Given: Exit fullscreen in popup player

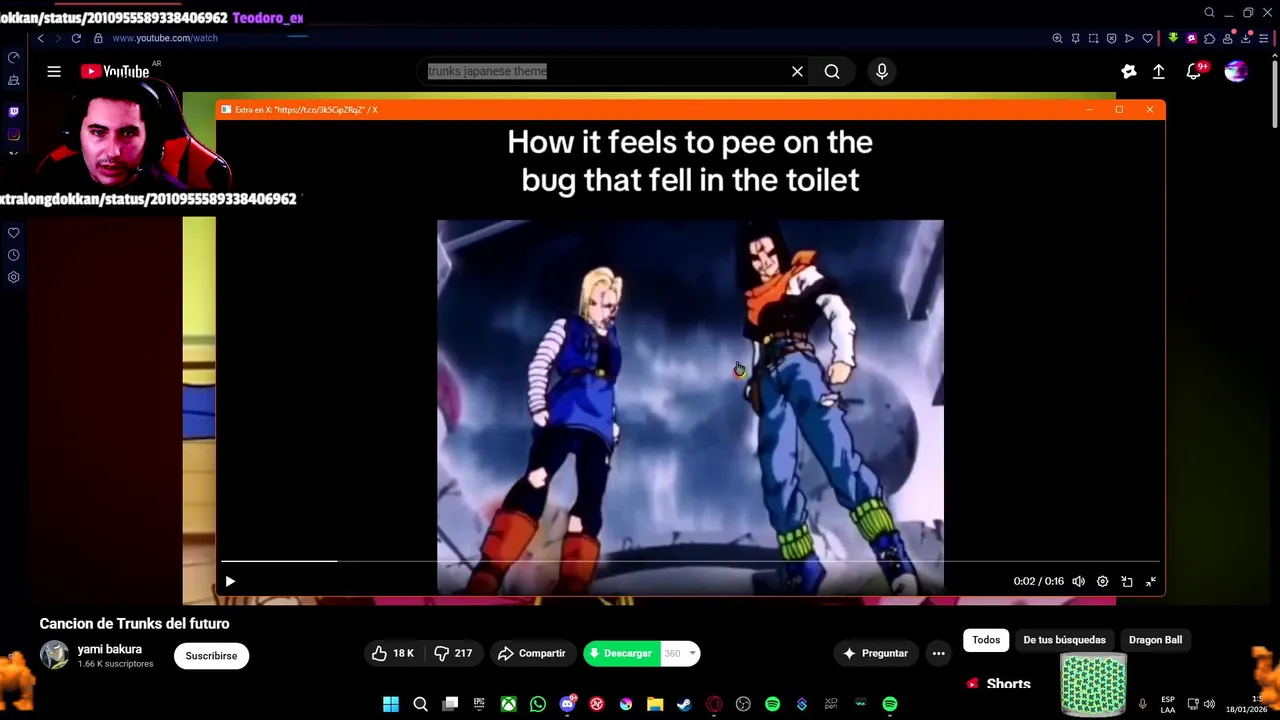Looking at the screenshot, I should 1151,581.
